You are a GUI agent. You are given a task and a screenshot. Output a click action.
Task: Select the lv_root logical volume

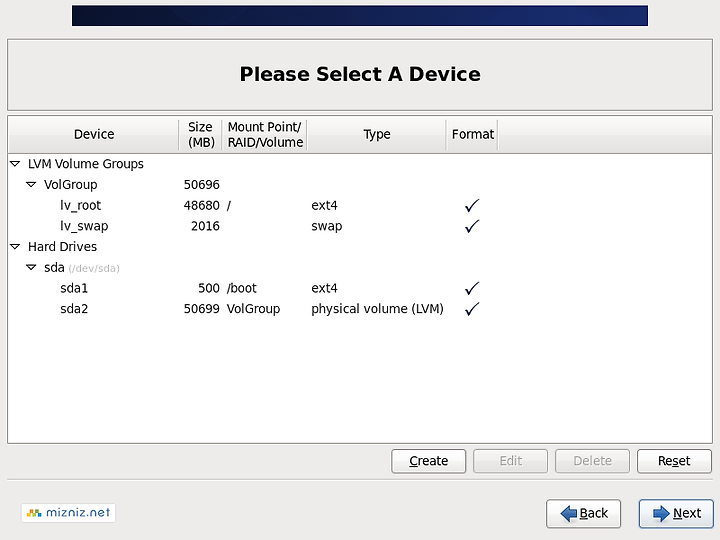pyautogui.click(x=360, y=205)
